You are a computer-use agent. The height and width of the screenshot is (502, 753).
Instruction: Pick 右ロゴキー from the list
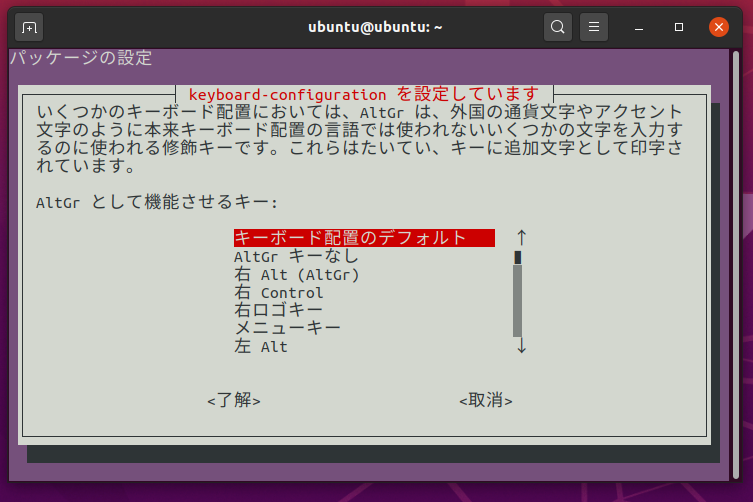click(278, 310)
